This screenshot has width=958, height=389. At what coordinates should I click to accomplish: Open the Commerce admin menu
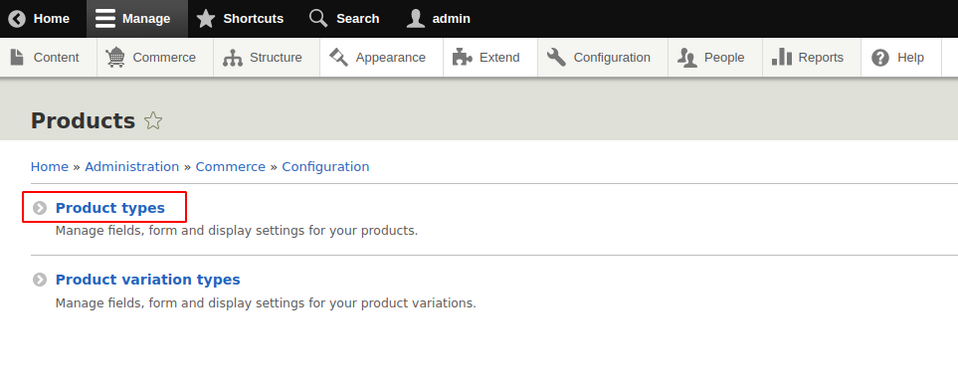coord(155,57)
